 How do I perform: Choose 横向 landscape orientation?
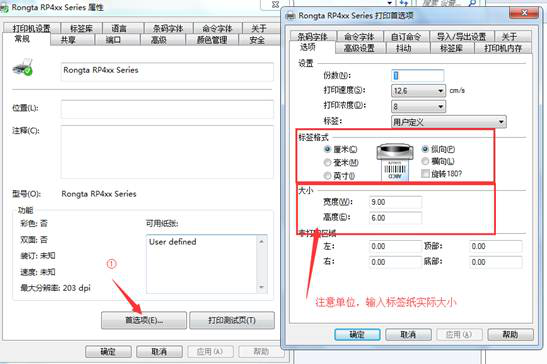tap(425, 161)
